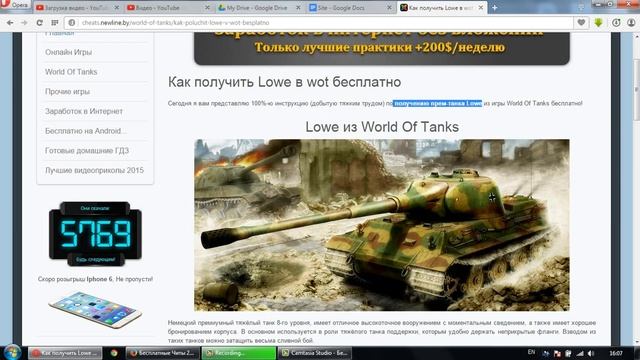Click the iPhone 6 giveaway image
This screenshot has width=640, height=360.
(95, 309)
